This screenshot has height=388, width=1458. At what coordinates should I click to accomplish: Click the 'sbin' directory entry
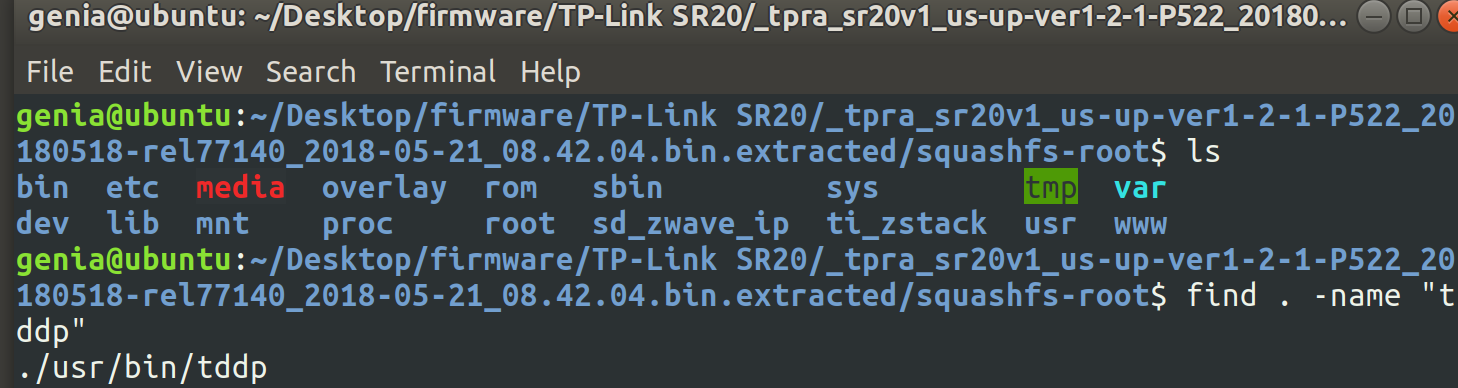coord(627,187)
